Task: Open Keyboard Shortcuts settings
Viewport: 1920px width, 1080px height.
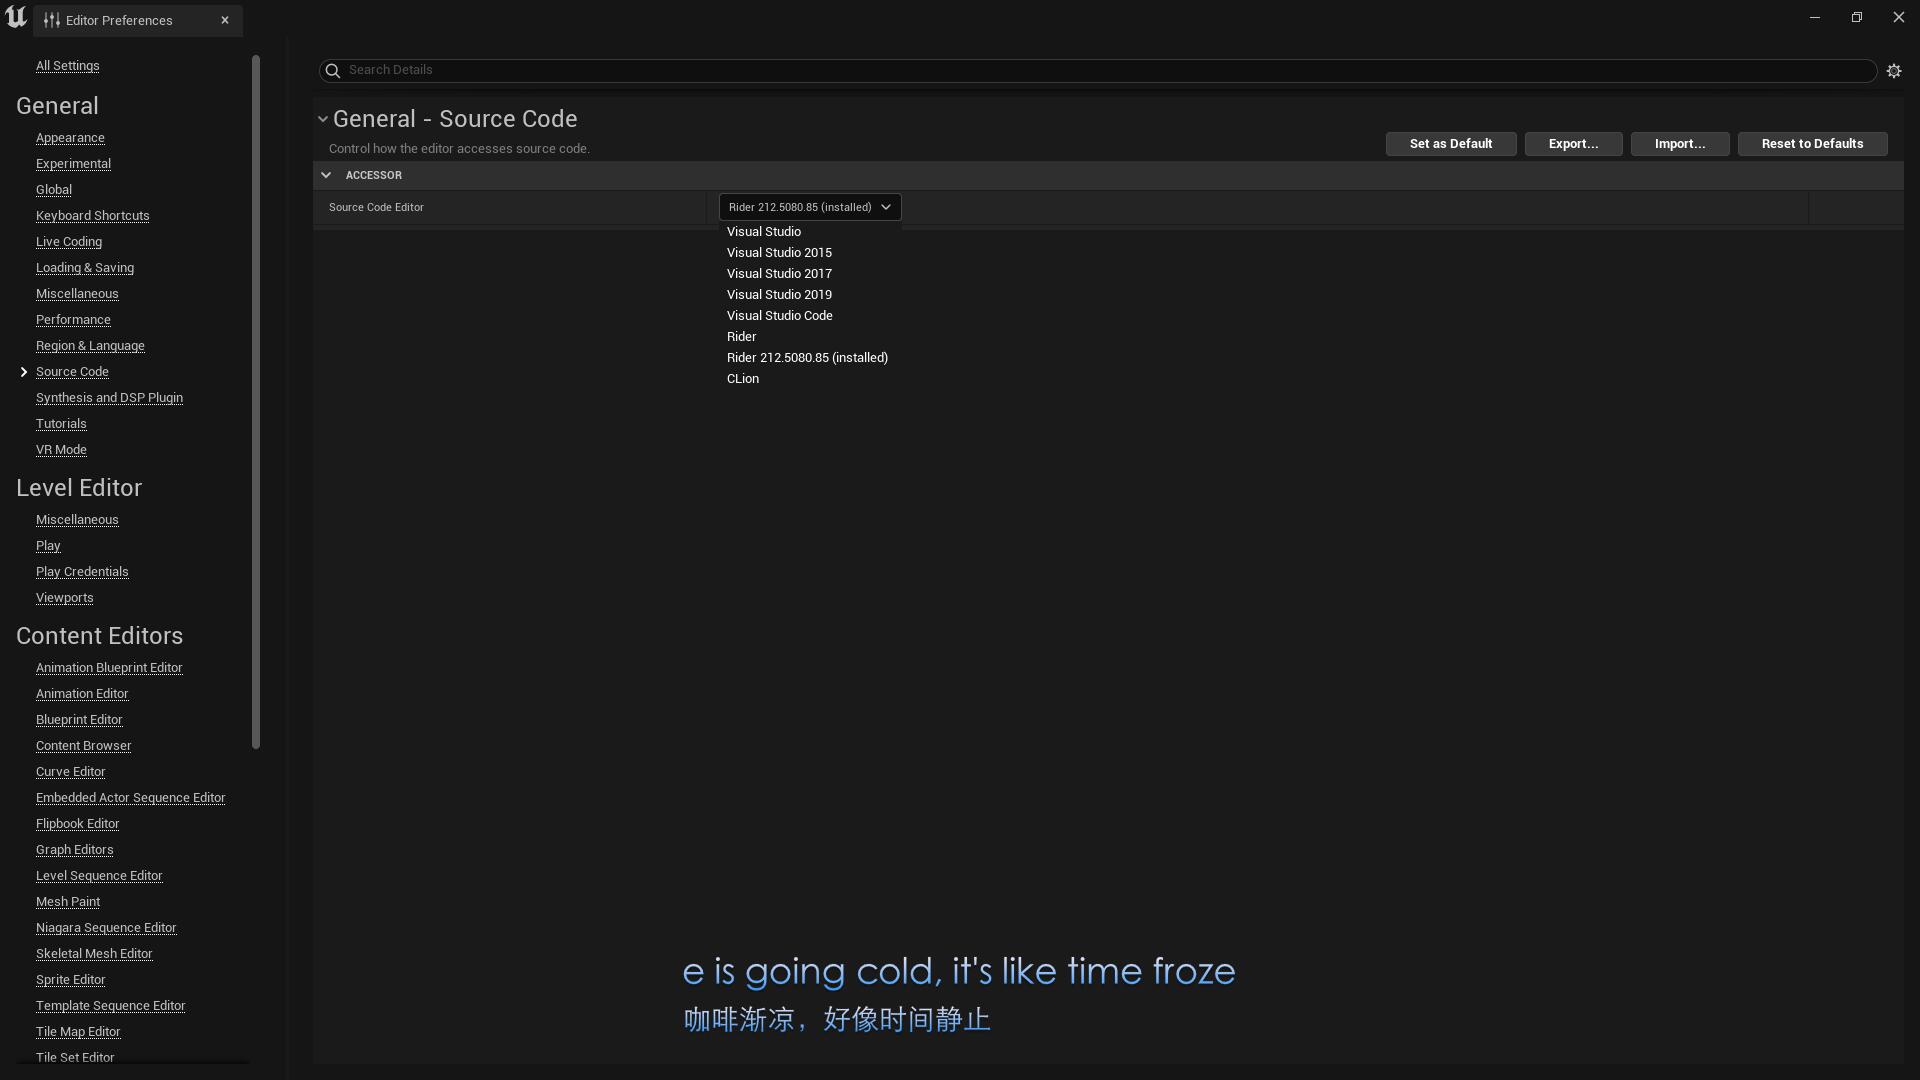Action: (x=92, y=215)
